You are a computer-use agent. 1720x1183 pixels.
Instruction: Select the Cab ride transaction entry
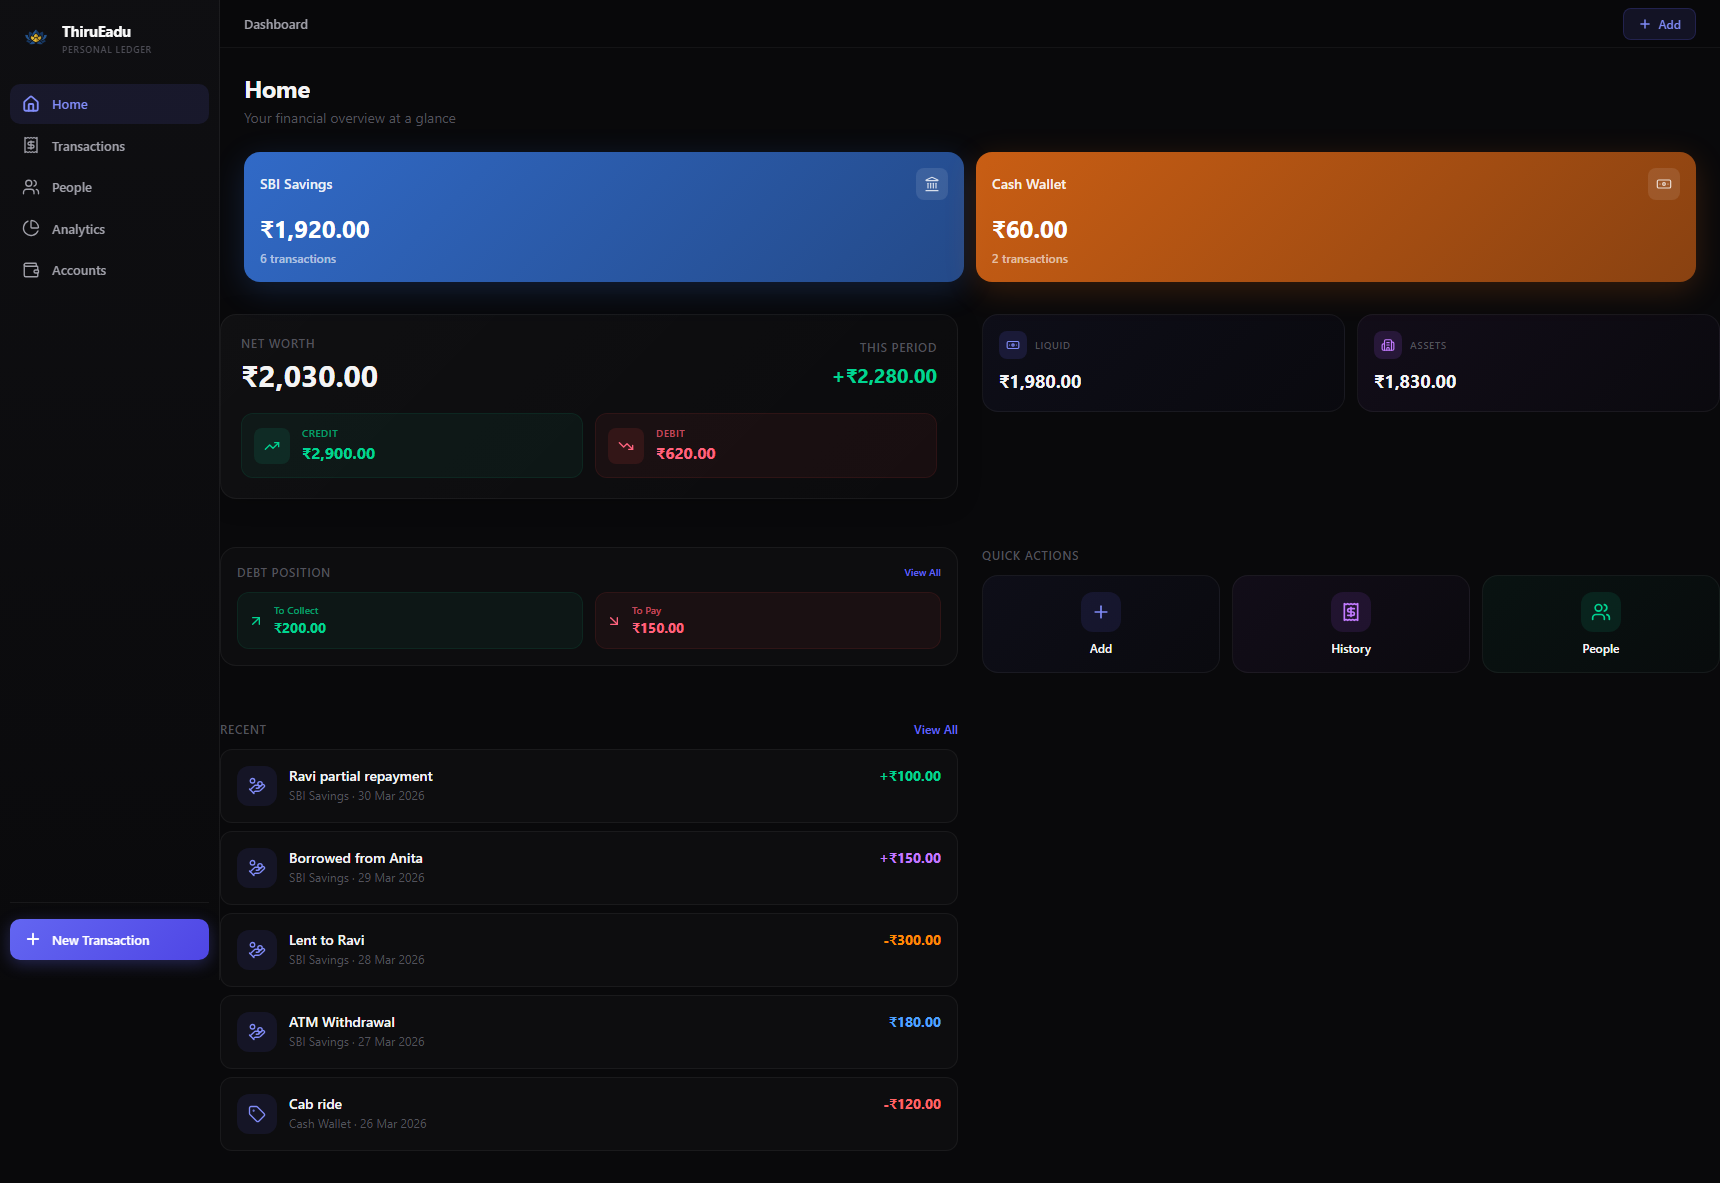[x=588, y=1113]
